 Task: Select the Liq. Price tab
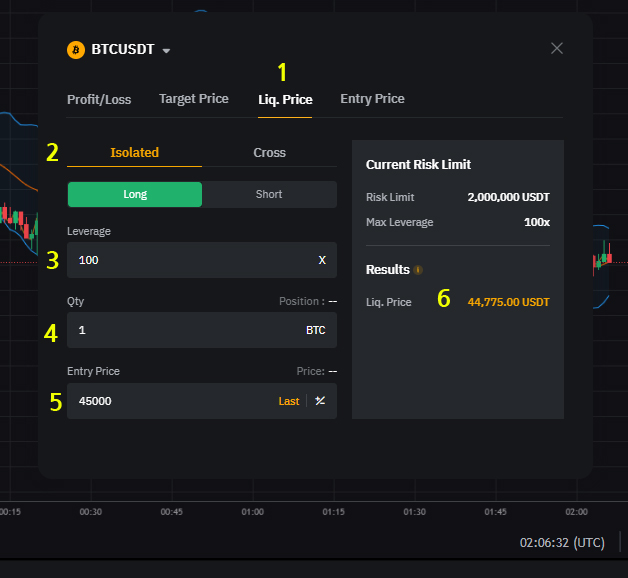click(x=285, y=100)
